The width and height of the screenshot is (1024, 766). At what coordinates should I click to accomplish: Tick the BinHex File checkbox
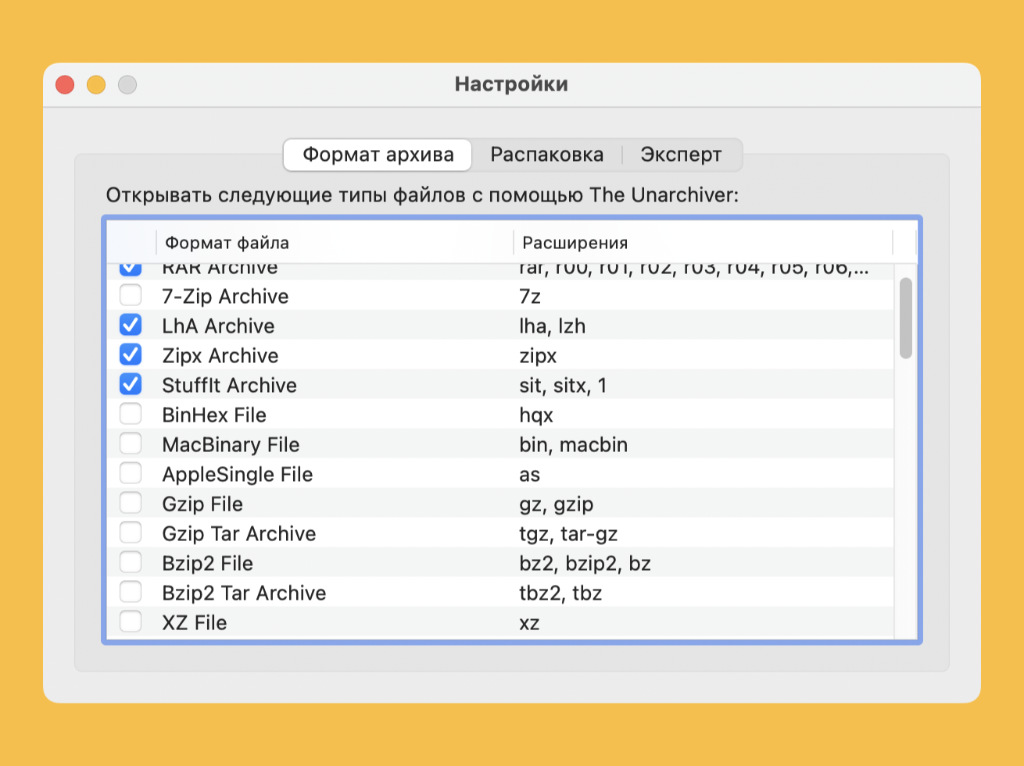131,415
